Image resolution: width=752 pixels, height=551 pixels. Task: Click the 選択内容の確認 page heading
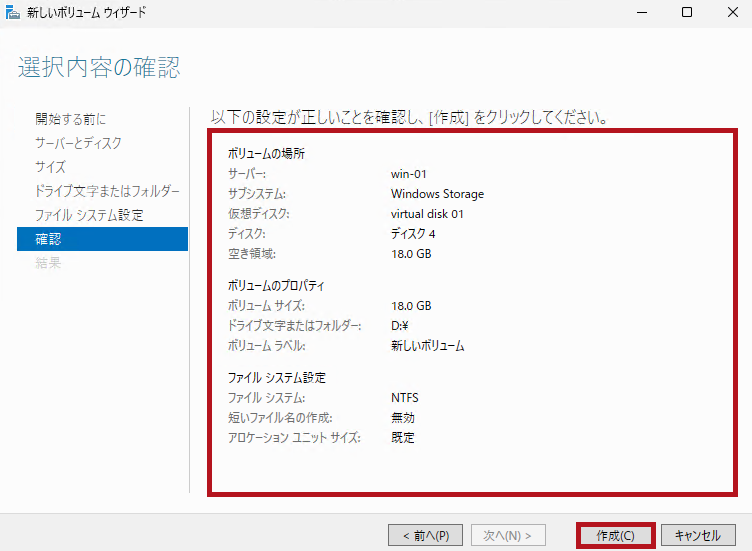point(99,68)
